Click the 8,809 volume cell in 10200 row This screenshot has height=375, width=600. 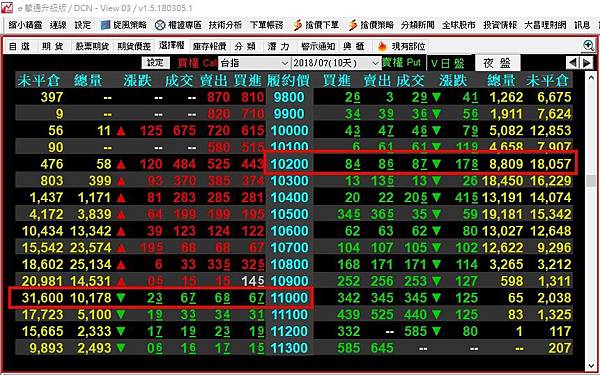(506, 164)
